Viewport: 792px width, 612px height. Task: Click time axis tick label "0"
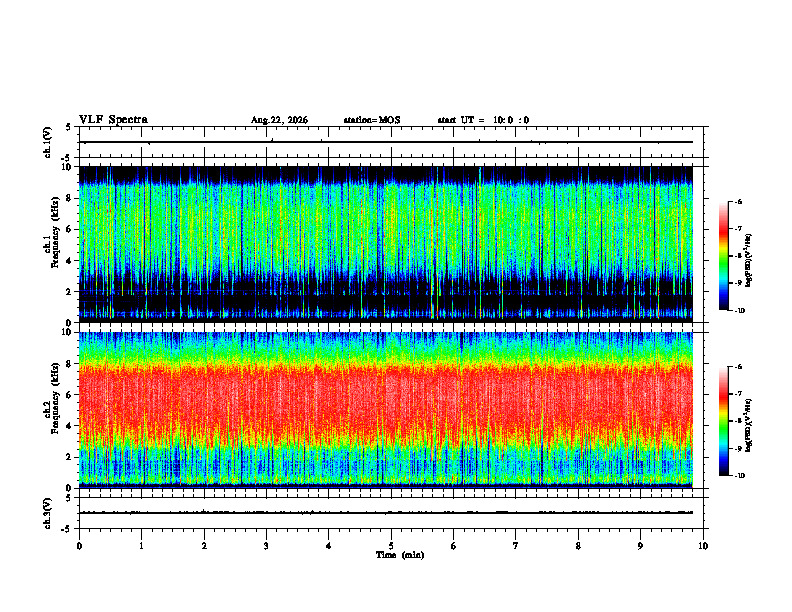79,546
